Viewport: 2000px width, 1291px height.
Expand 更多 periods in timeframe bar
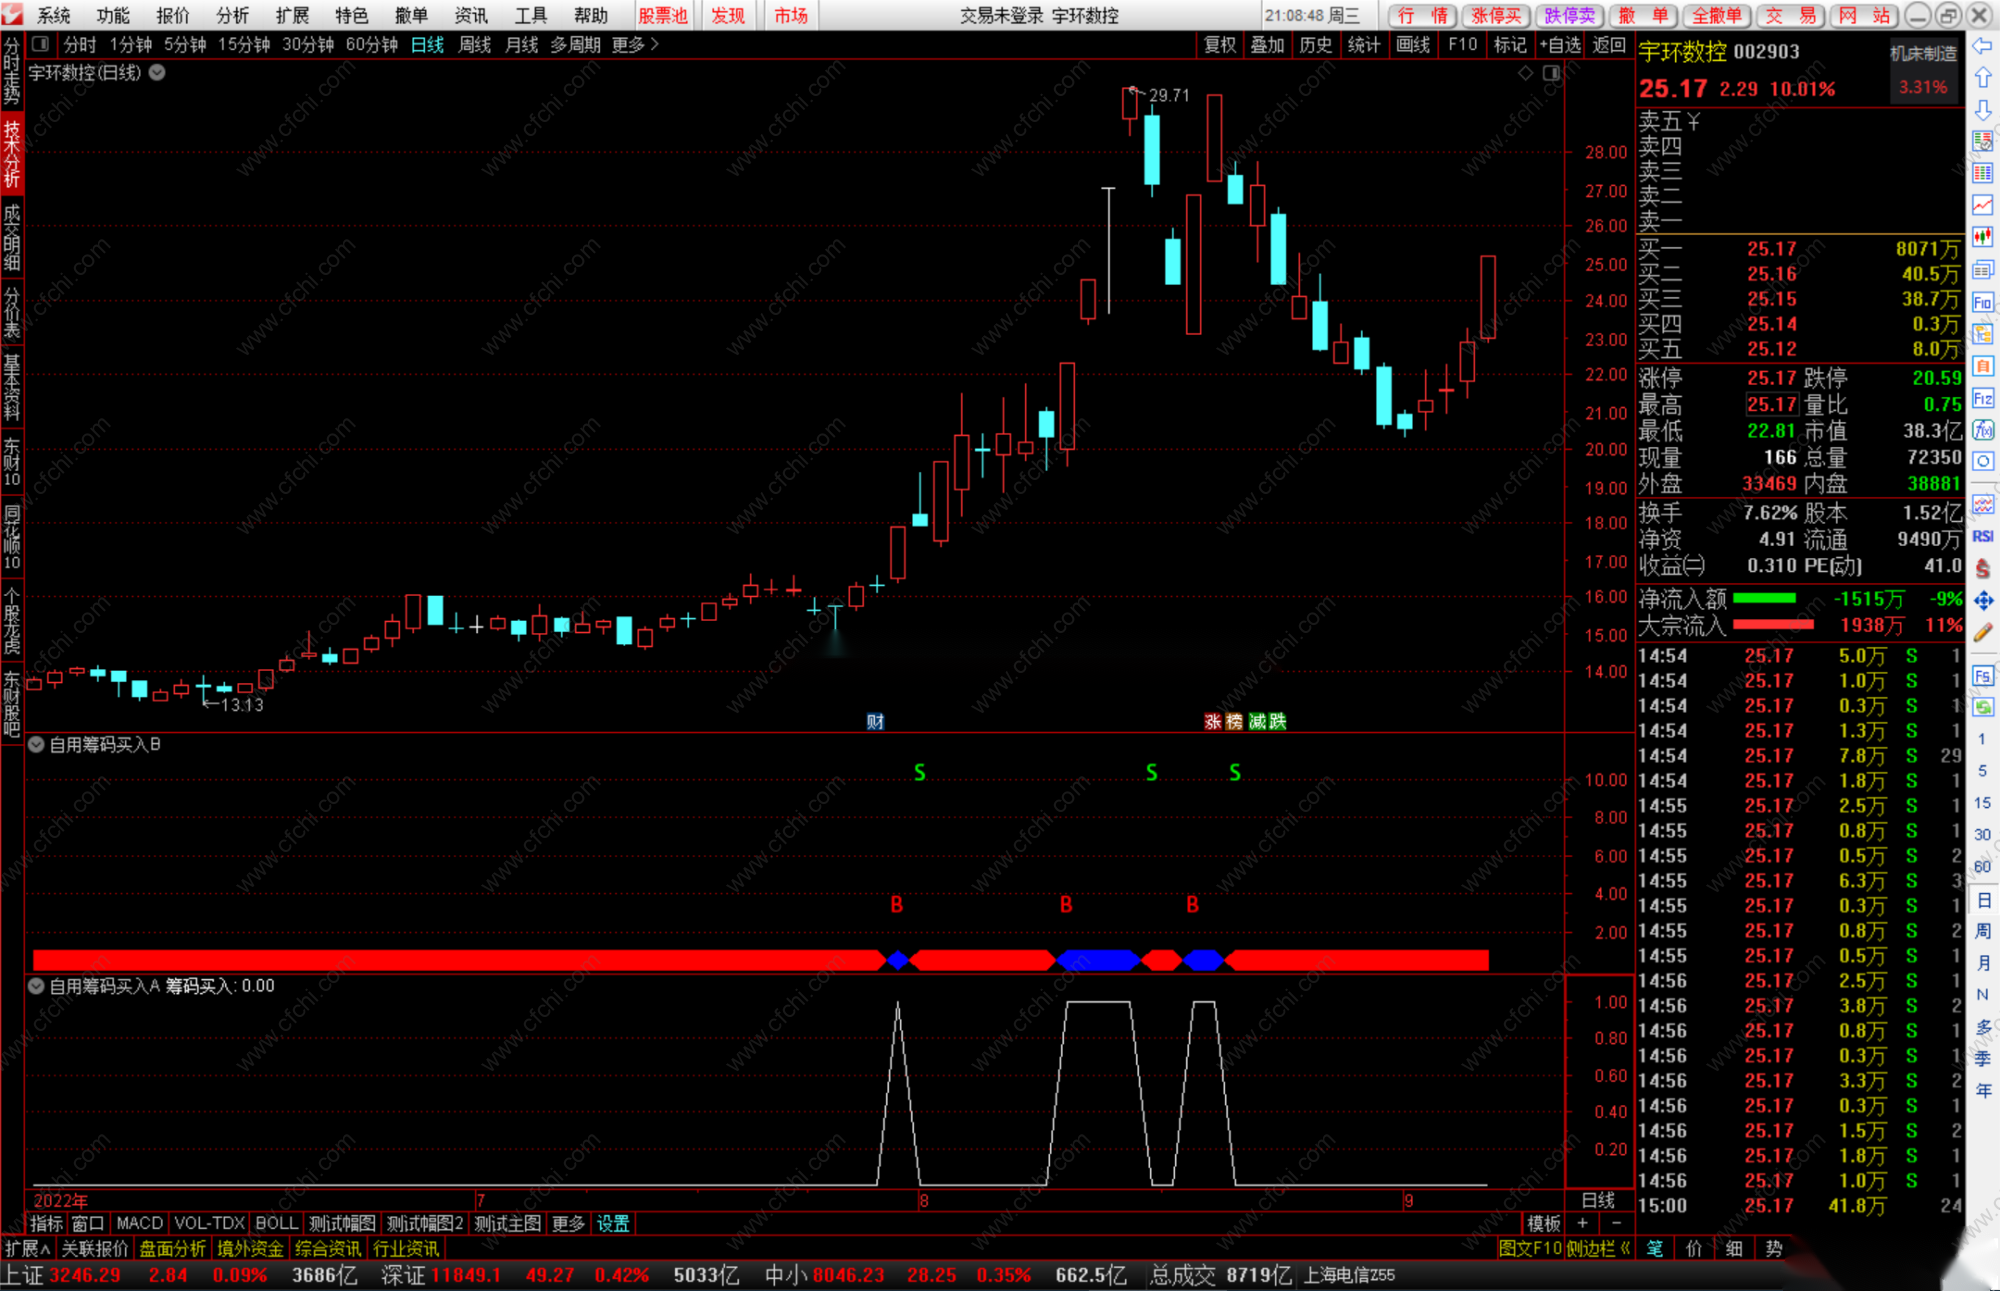pos(634,44)
